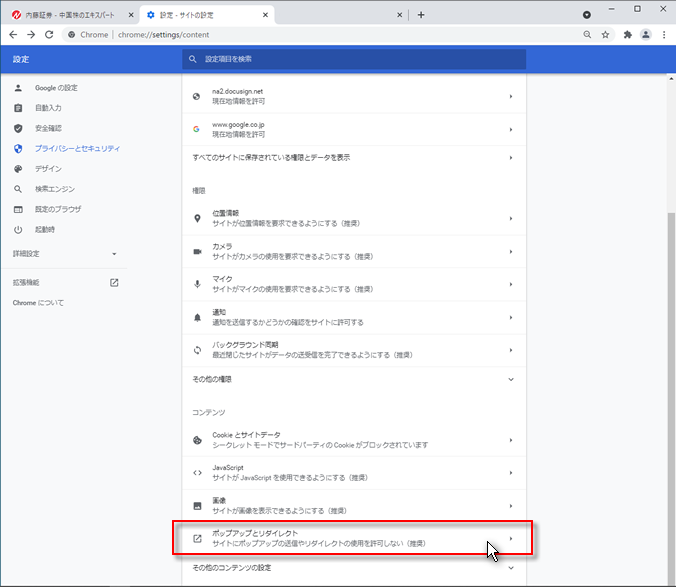The image size is (676, 587).
Task: Open ポップアップとリダイレクト settings
Action: (x=350, y=539)
